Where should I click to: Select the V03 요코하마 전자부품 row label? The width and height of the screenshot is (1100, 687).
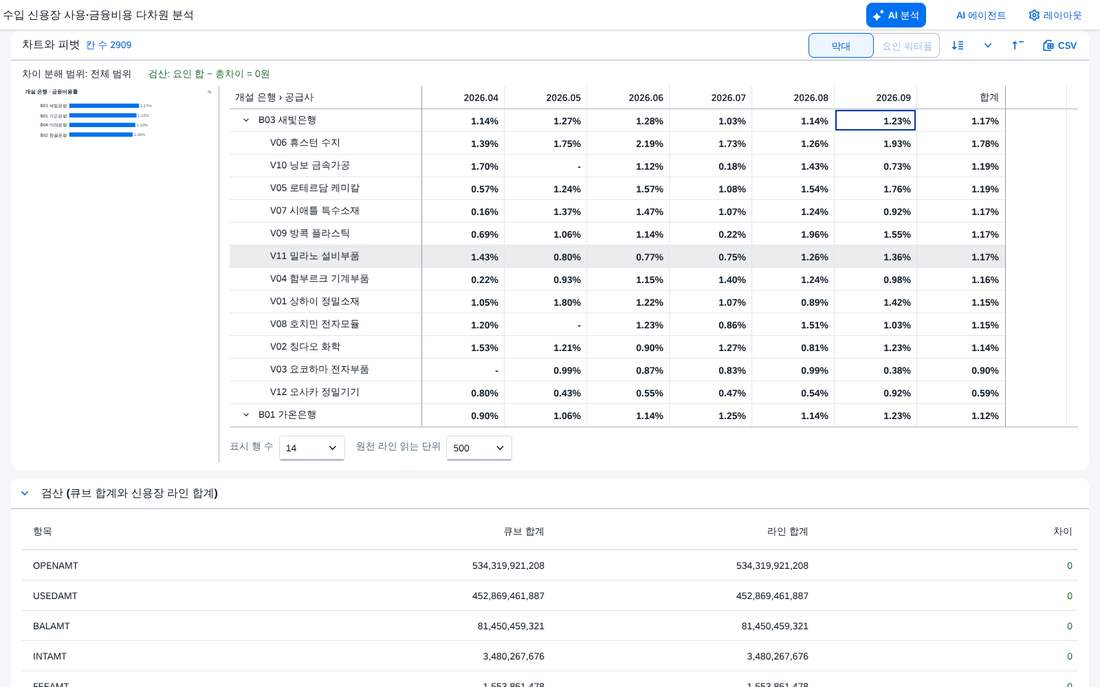click(319, 370)
